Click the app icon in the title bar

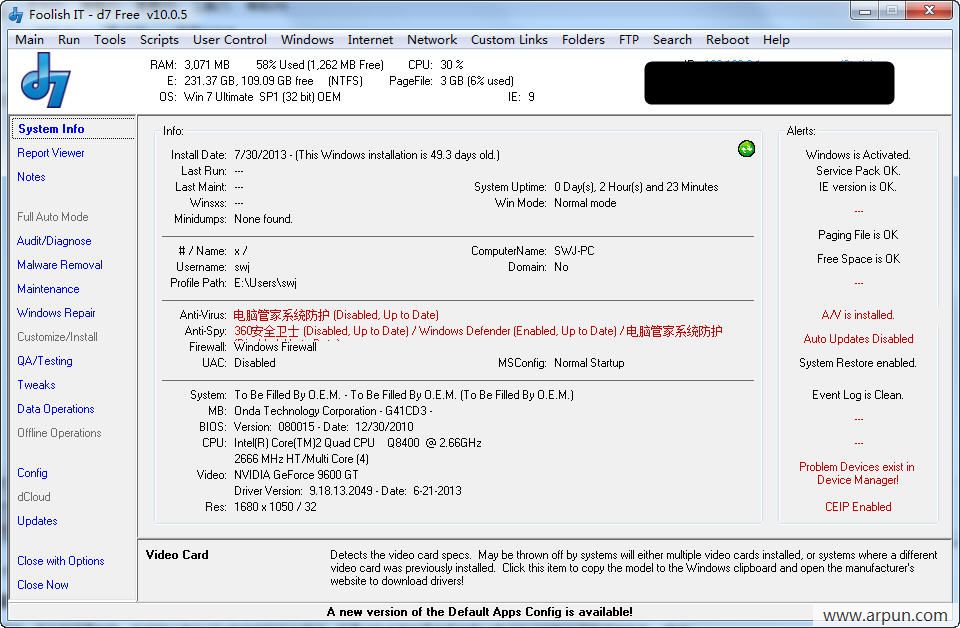(x=16, y=14)
